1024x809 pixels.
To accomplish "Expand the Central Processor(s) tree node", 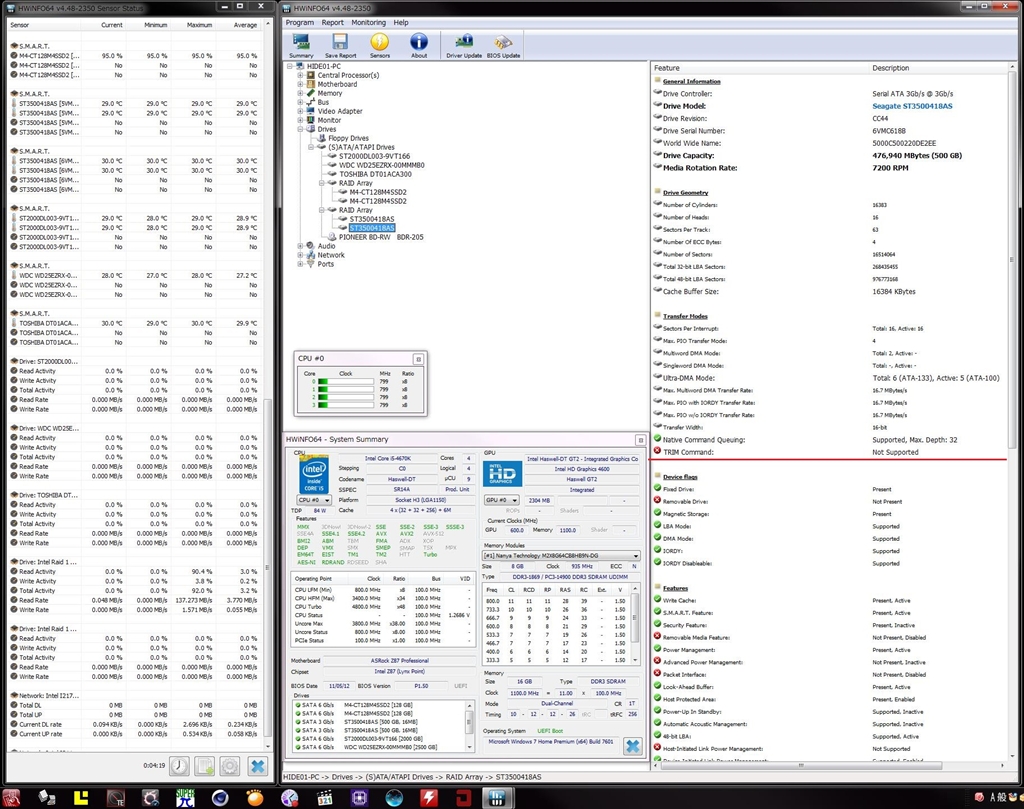I will tap(300, 75).
